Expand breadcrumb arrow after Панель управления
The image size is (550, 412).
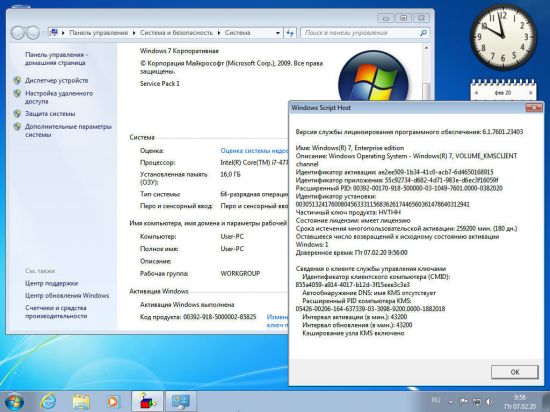(134, 33)
